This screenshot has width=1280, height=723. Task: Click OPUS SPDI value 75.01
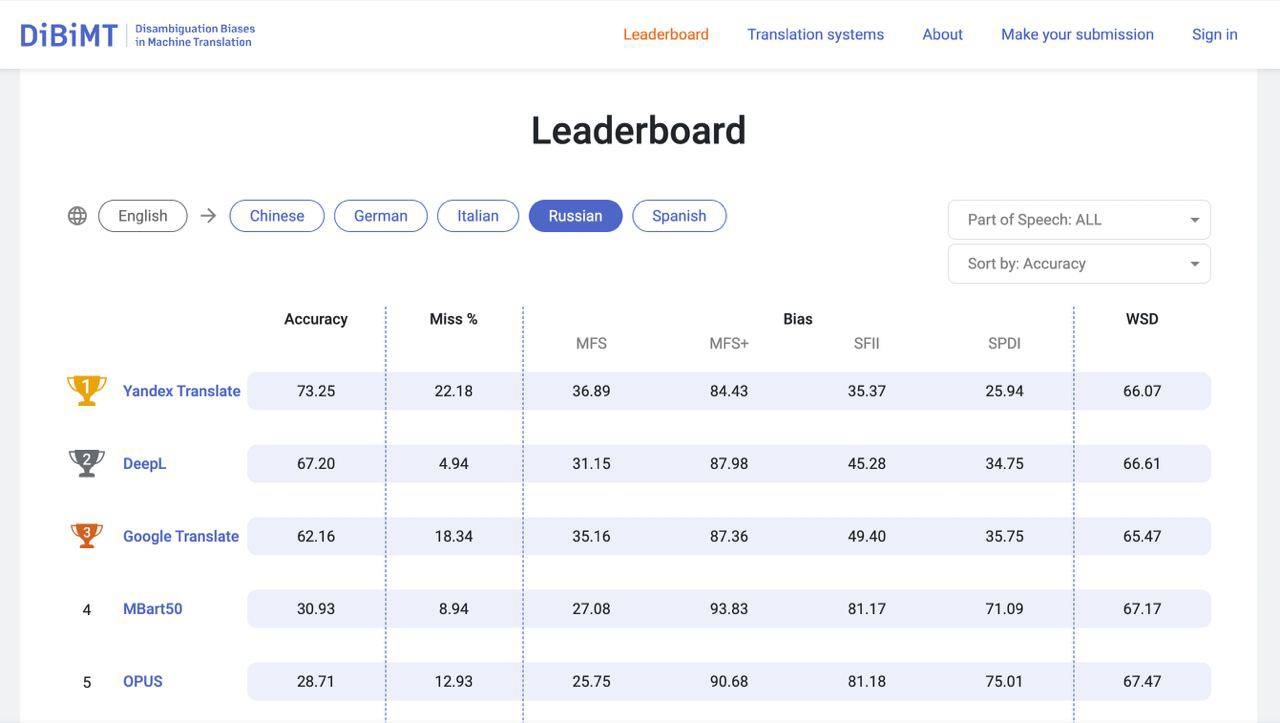click(x=1005, y=681)
